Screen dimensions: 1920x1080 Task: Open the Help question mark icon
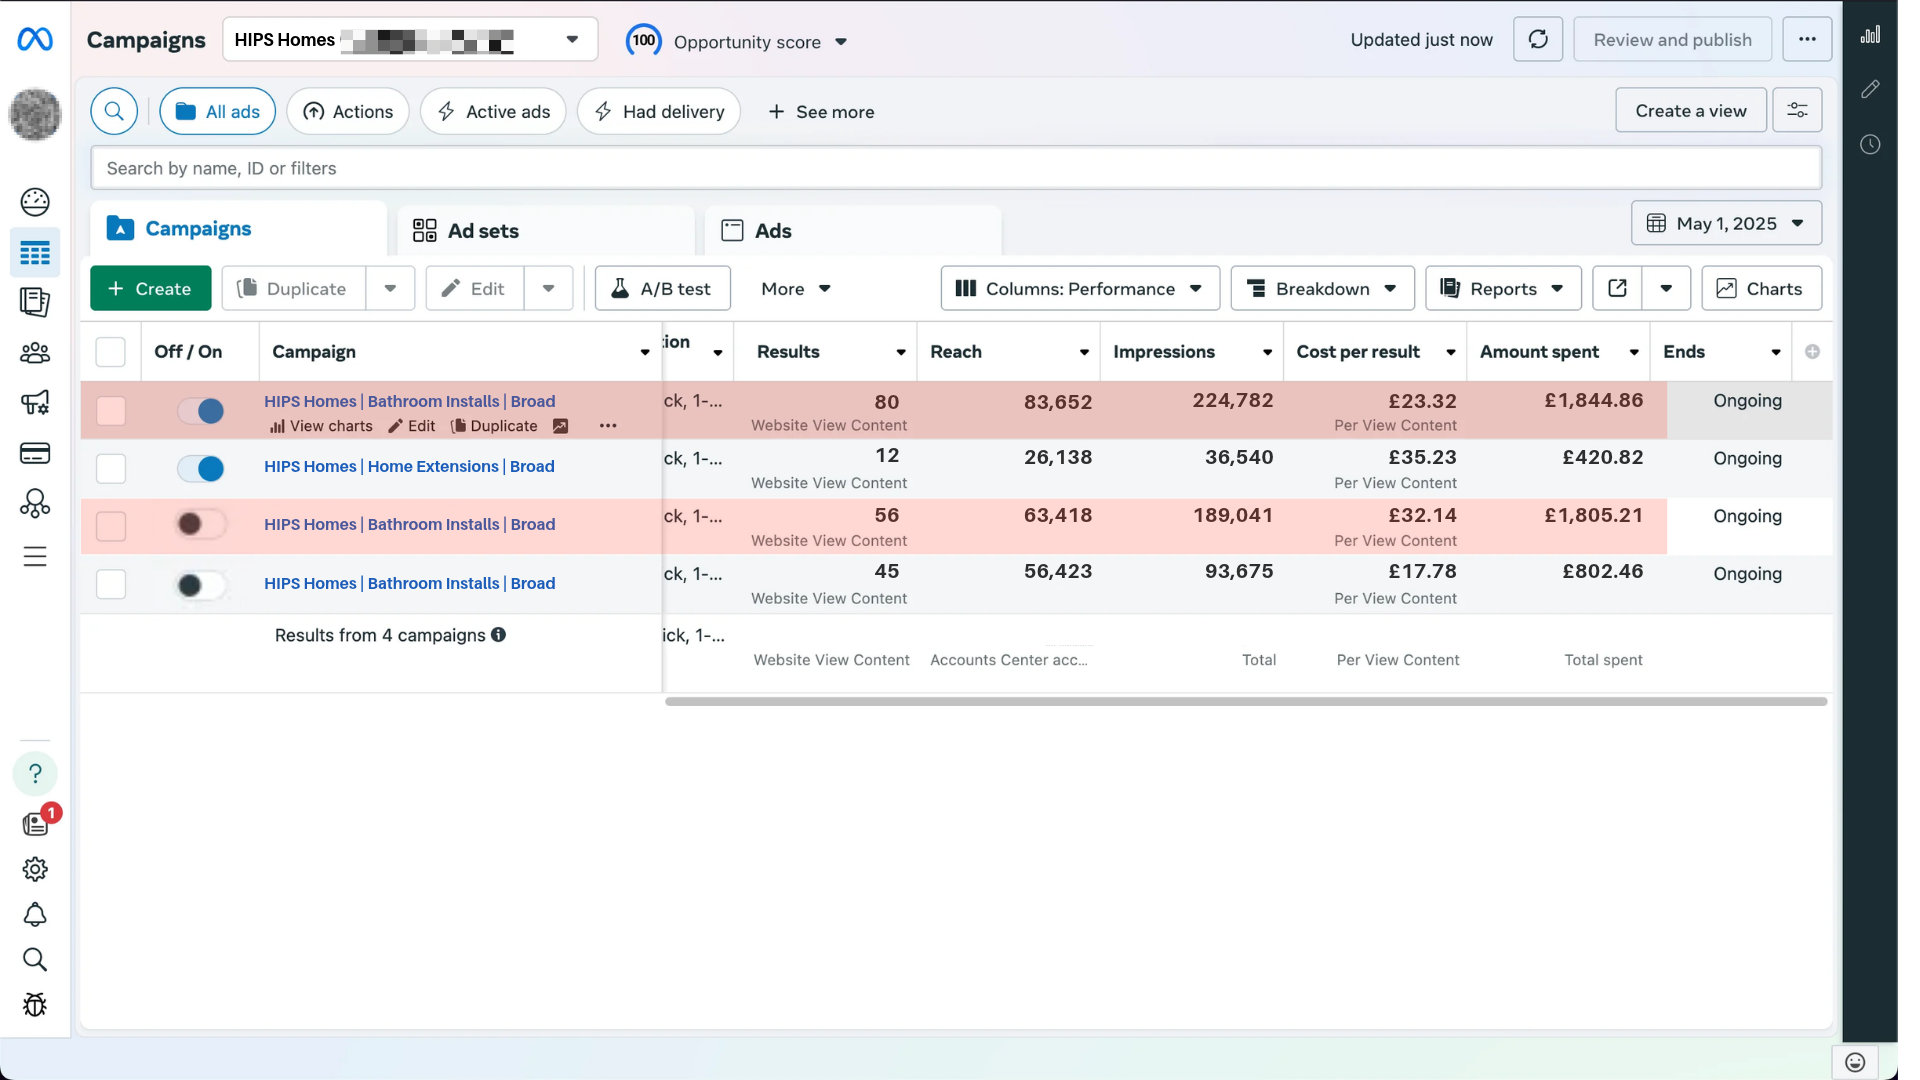pyautogui.click(x=35, y=773)
